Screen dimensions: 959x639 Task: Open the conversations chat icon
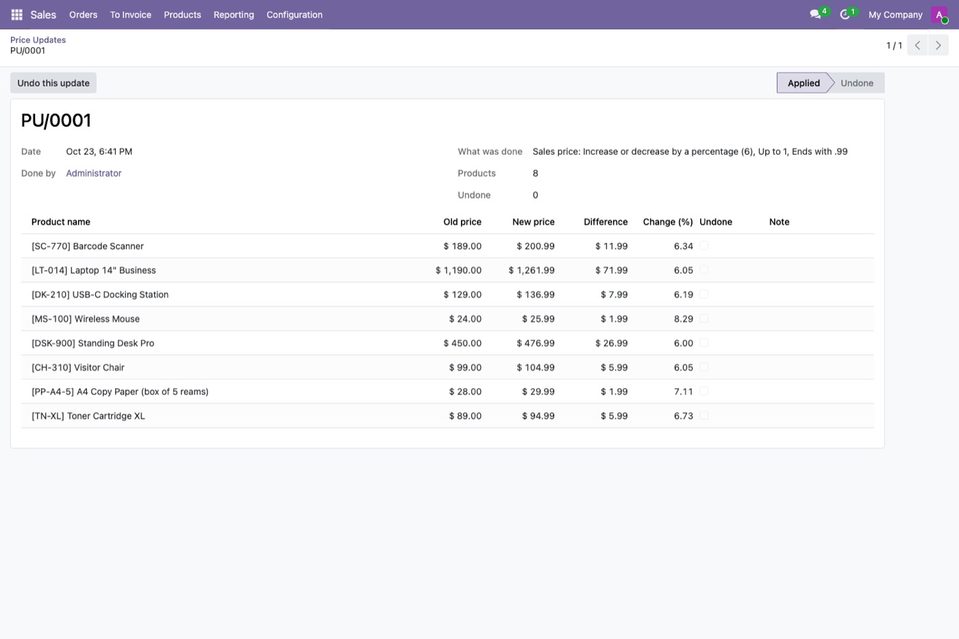point(815,15)
